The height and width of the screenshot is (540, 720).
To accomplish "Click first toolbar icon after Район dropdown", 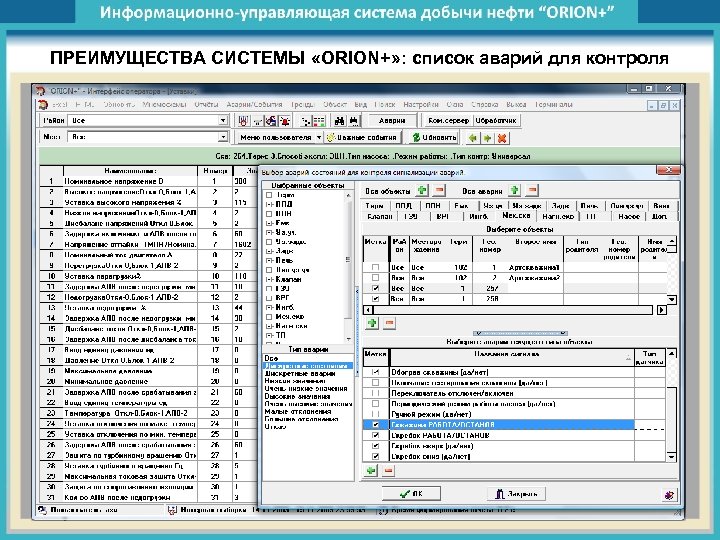I will pos(243,121).
